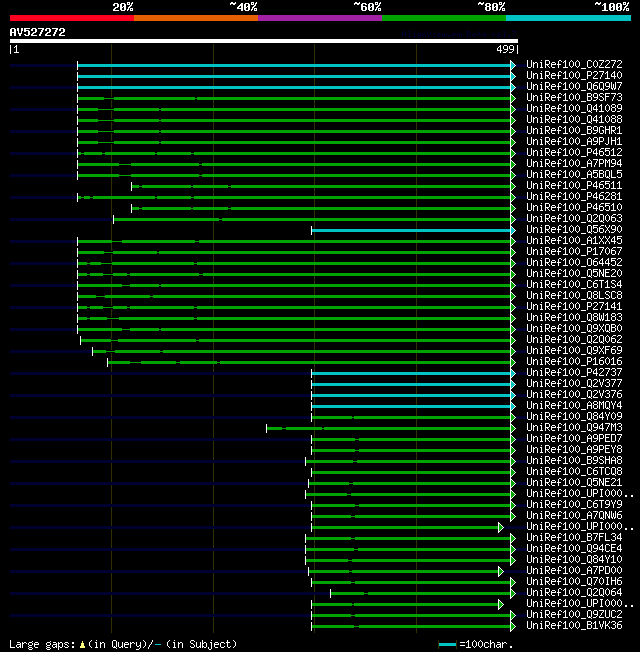This screenshot has height=652, width=640.
Task: Click the arrowhead ending the UniRef100_A7PD00 bar
Action: [x=501, y=572]
